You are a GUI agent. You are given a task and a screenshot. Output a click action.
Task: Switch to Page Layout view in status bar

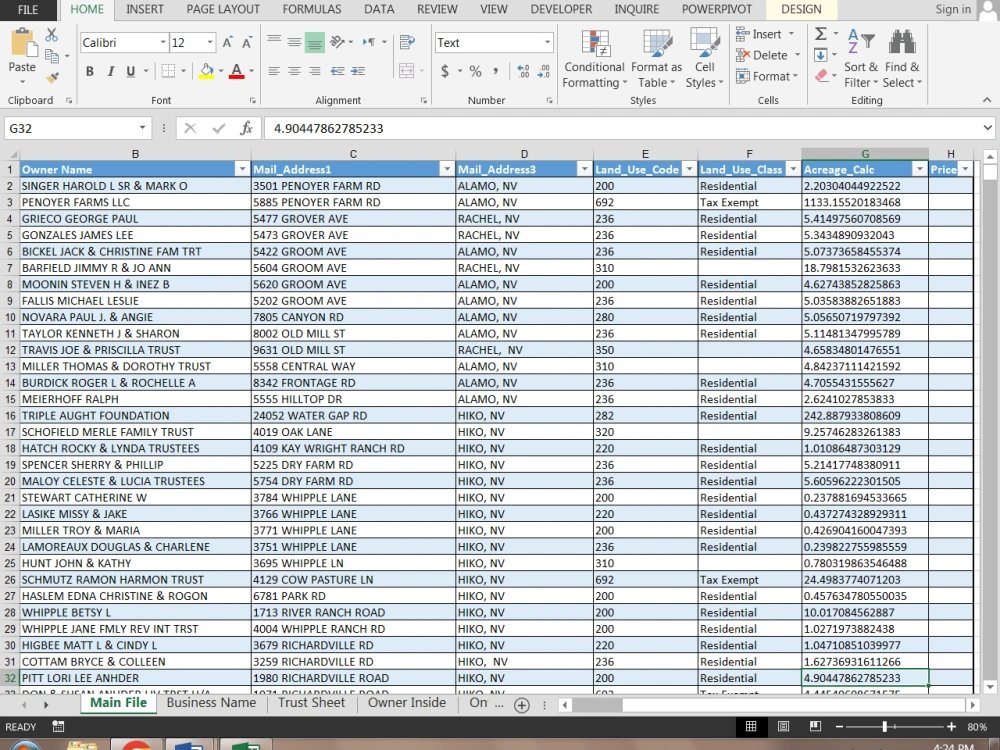coord(783,726)
